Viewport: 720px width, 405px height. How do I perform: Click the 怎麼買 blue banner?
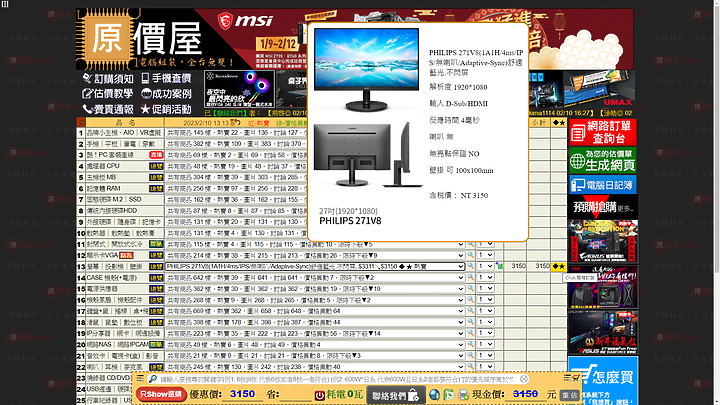pyautogui.click(x=602, y=381)
